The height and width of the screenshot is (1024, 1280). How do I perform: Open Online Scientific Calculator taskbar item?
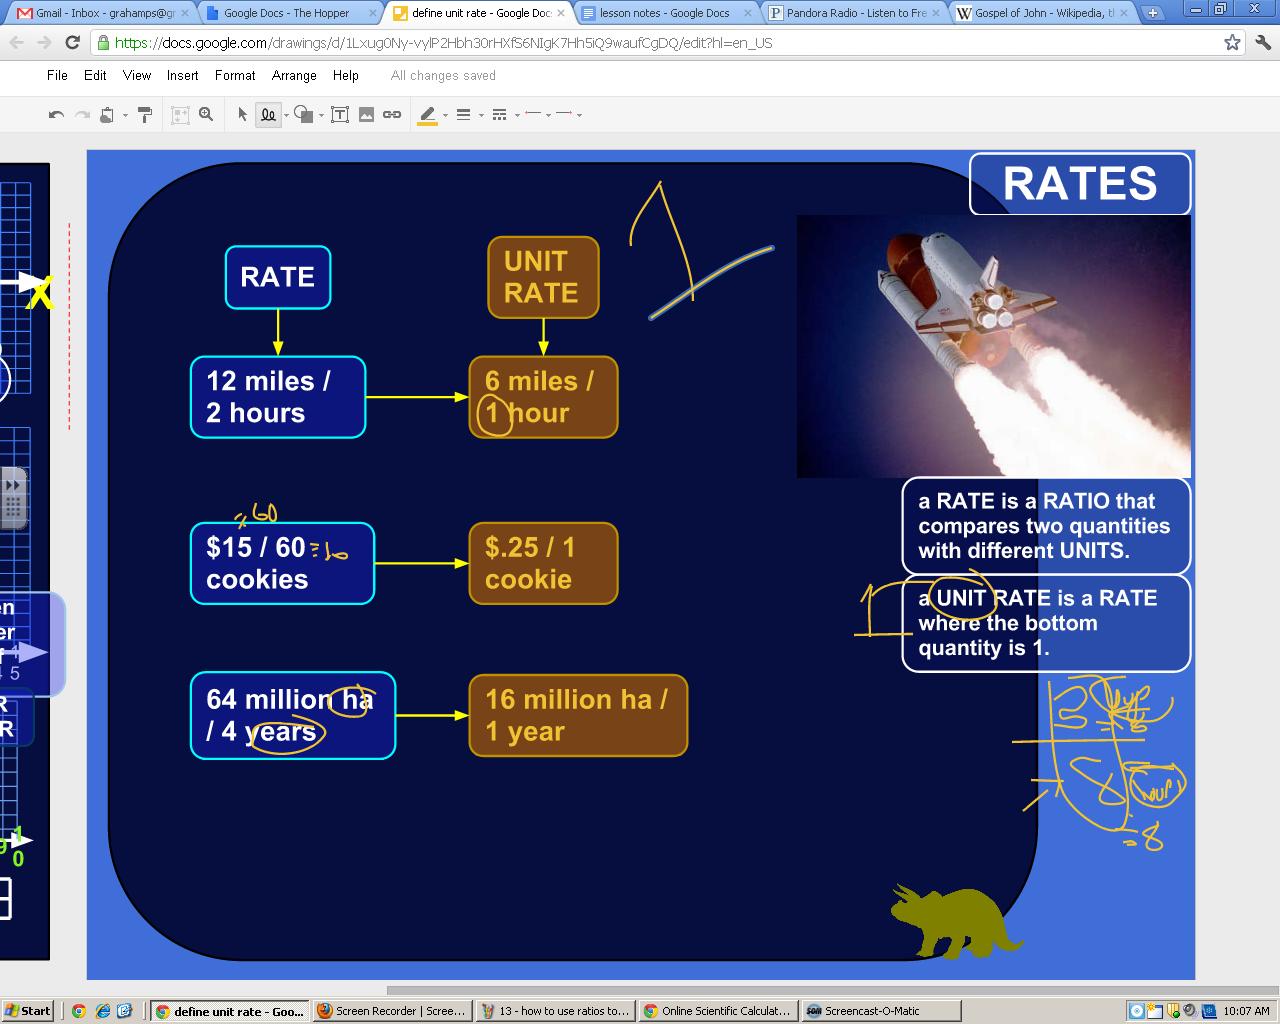[719, 1011]
